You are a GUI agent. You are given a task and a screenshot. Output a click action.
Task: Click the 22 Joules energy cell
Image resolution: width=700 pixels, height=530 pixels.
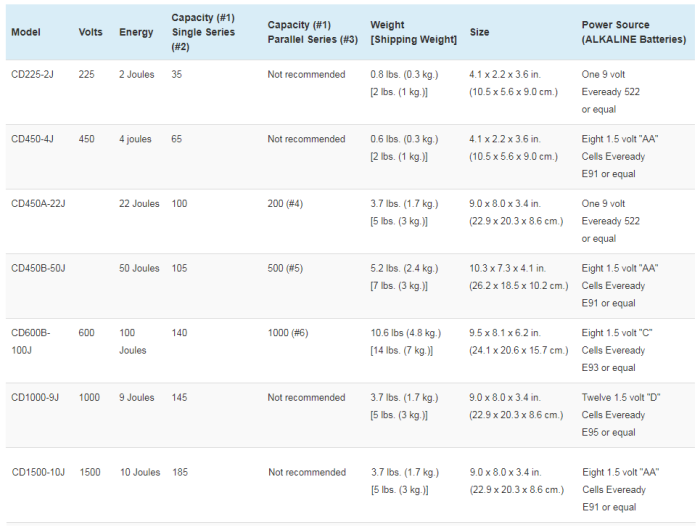pos(139,204)
